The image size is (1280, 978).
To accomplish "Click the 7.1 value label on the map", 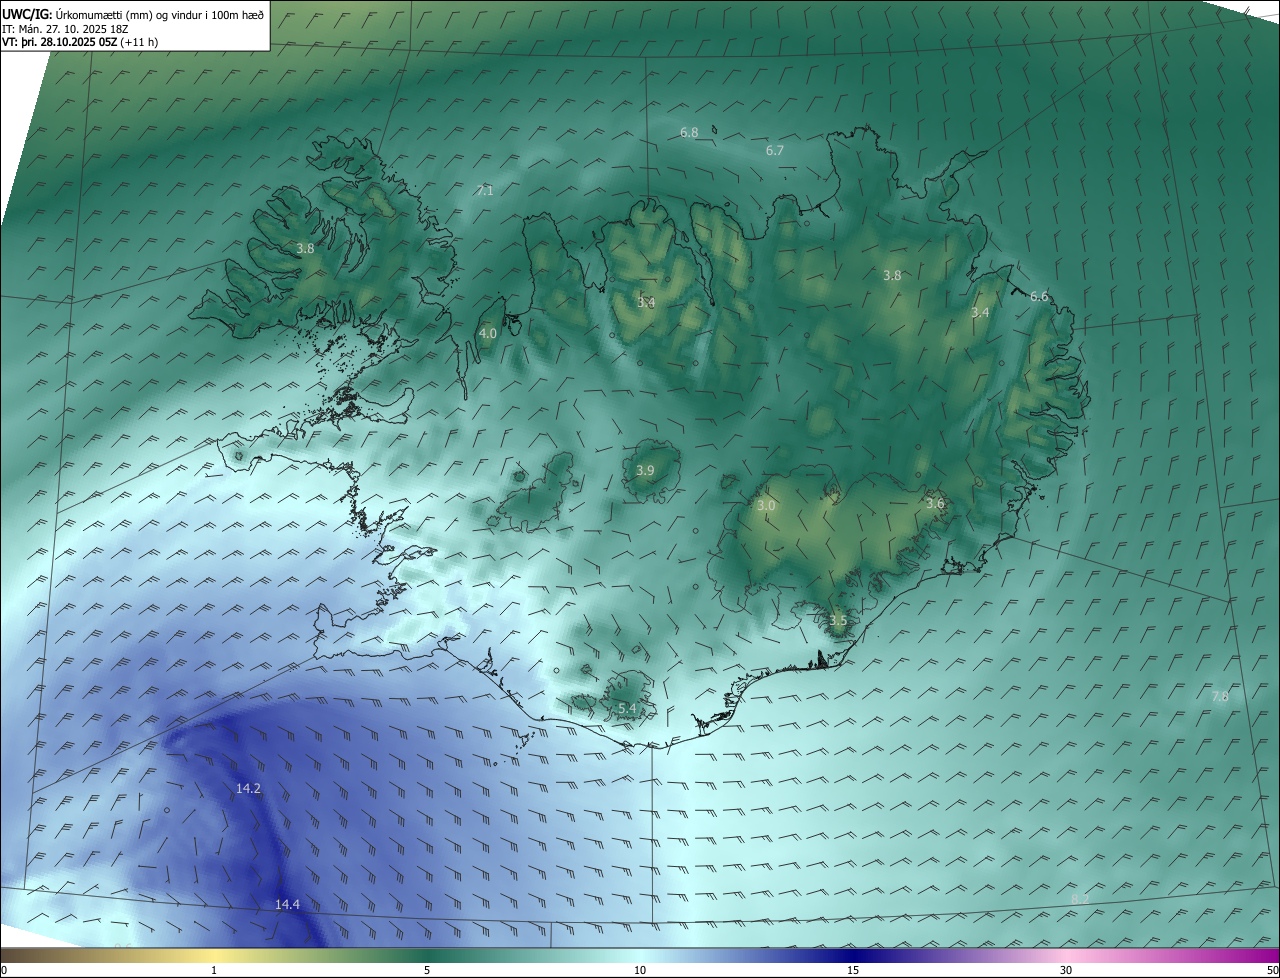I will pos(485,191).
